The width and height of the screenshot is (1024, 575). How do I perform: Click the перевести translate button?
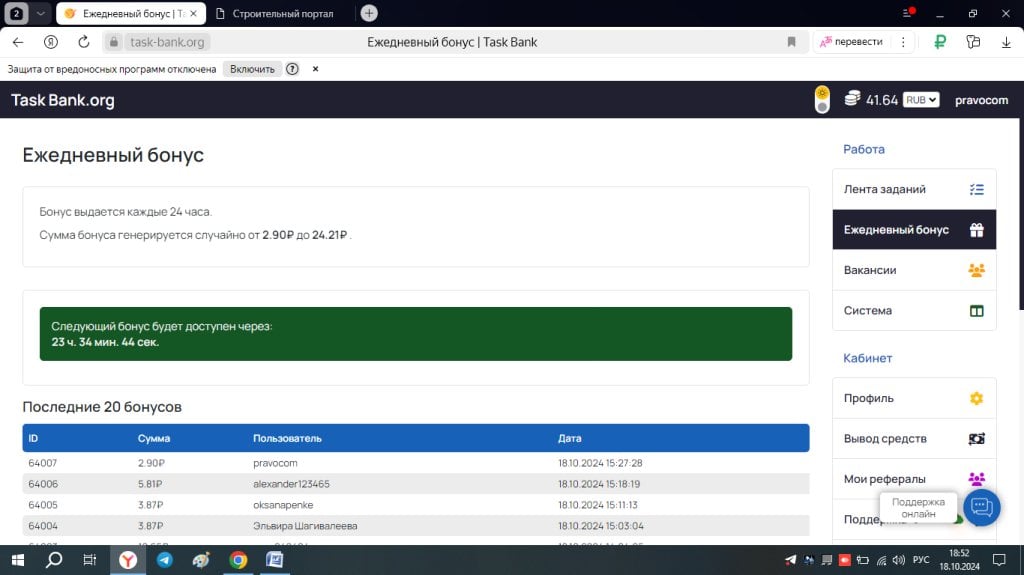click(852, 42)
